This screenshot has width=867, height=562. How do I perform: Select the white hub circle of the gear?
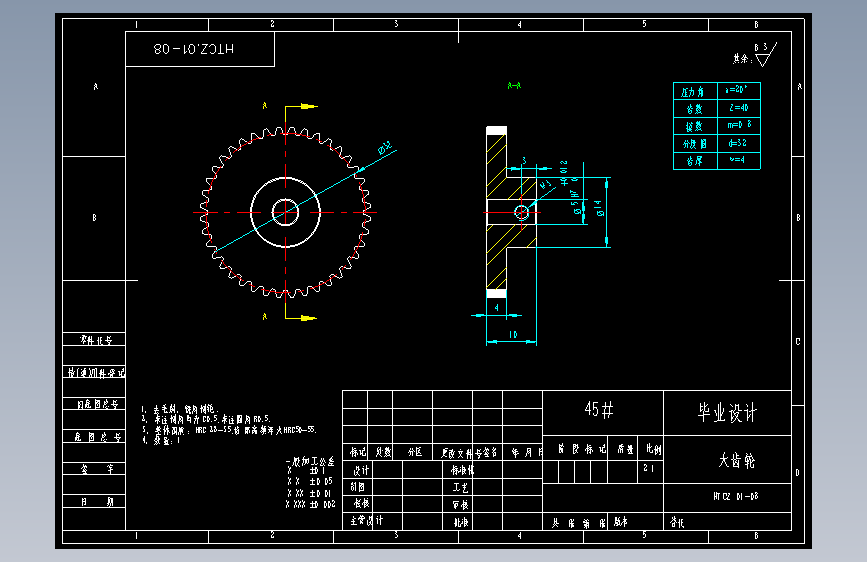coord(285,212)
